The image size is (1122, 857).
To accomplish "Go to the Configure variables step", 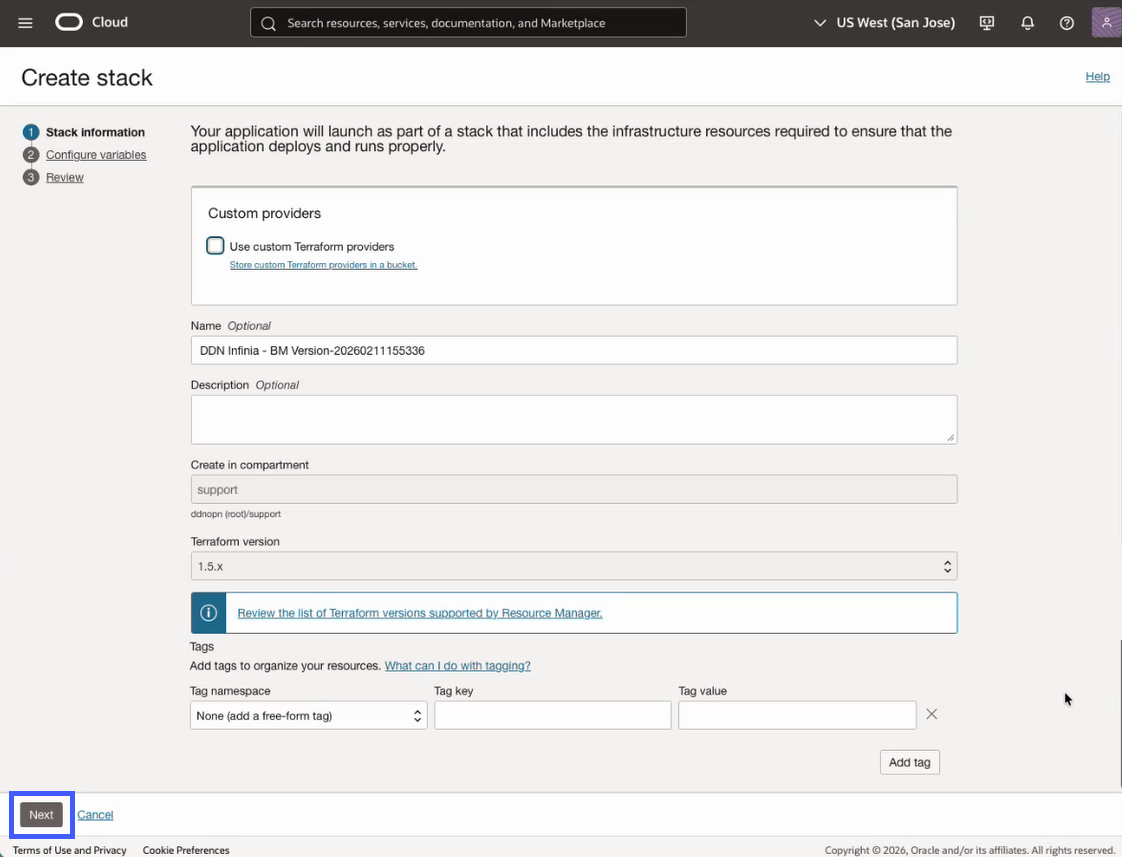I will point(95,154).
